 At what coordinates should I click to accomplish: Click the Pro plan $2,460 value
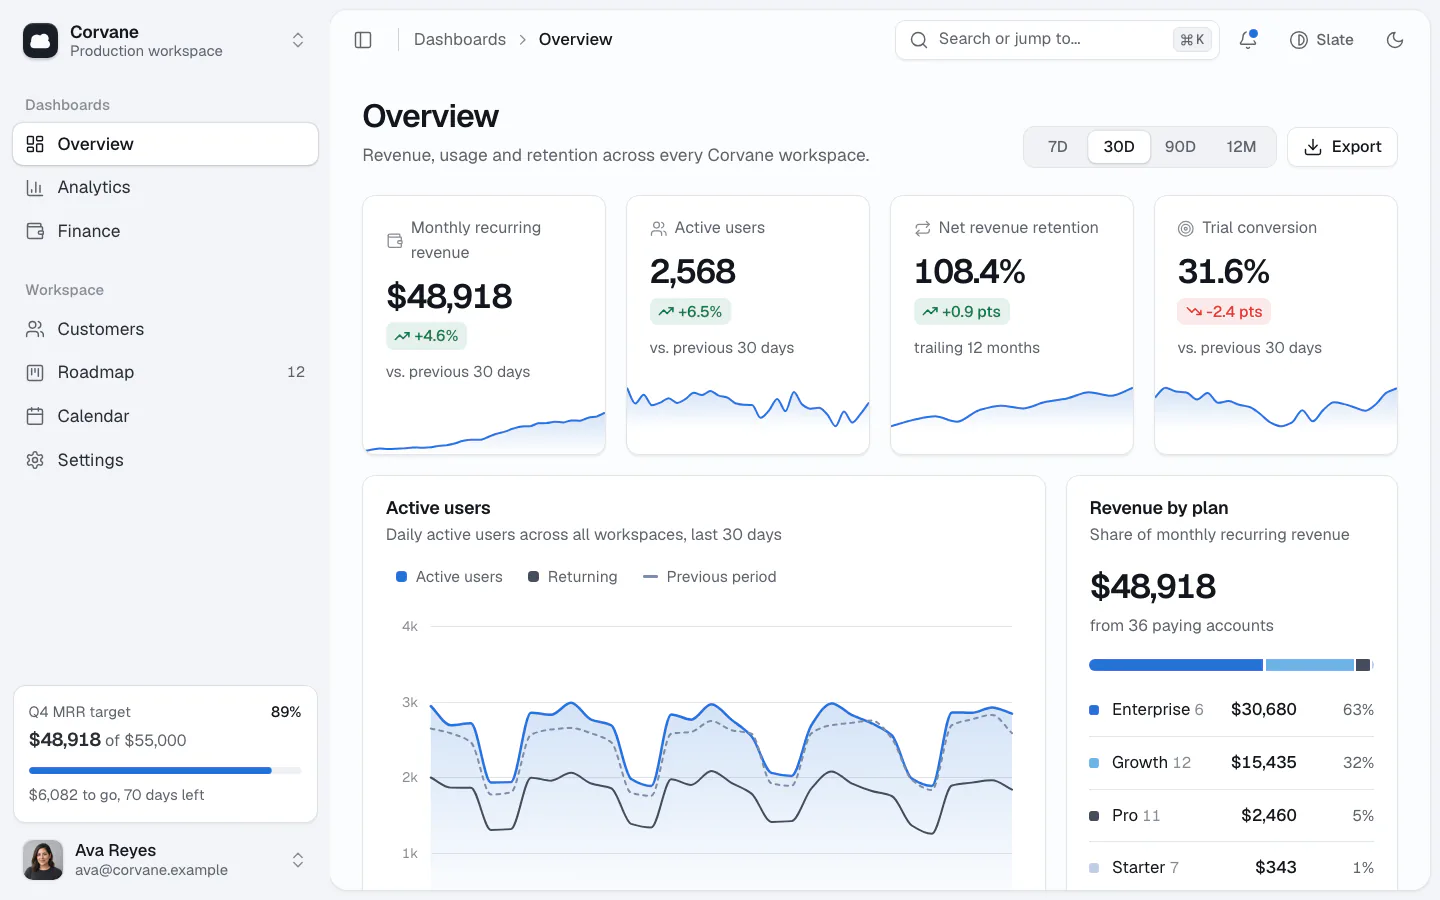pyautogui.click(x=1269, y=816)
